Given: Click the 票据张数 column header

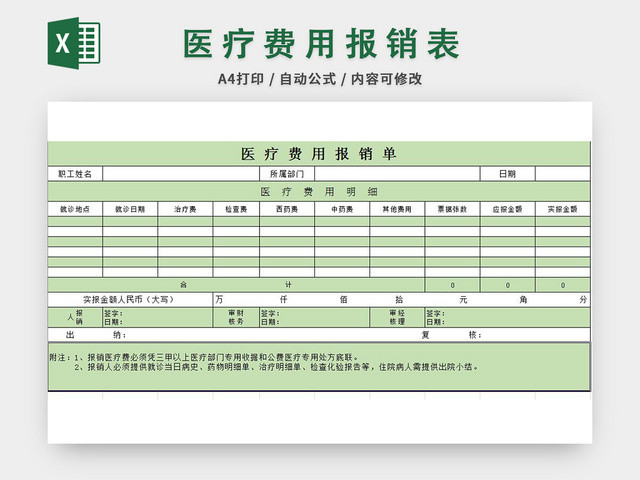Looking at the screenshot, I should click(x=452, y=209).
